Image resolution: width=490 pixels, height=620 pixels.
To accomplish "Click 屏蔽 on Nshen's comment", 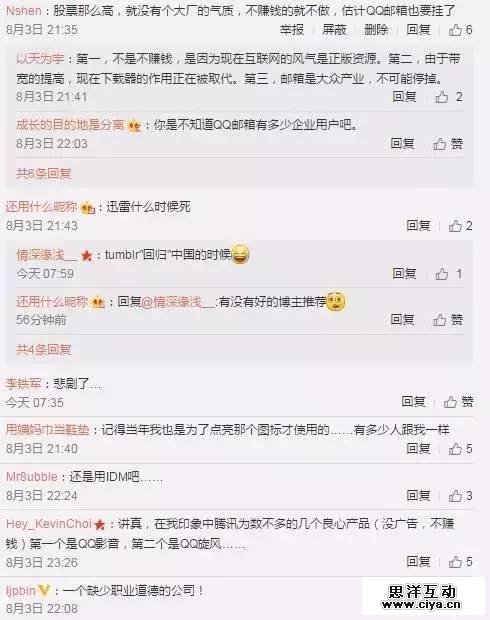I will 334,30.
